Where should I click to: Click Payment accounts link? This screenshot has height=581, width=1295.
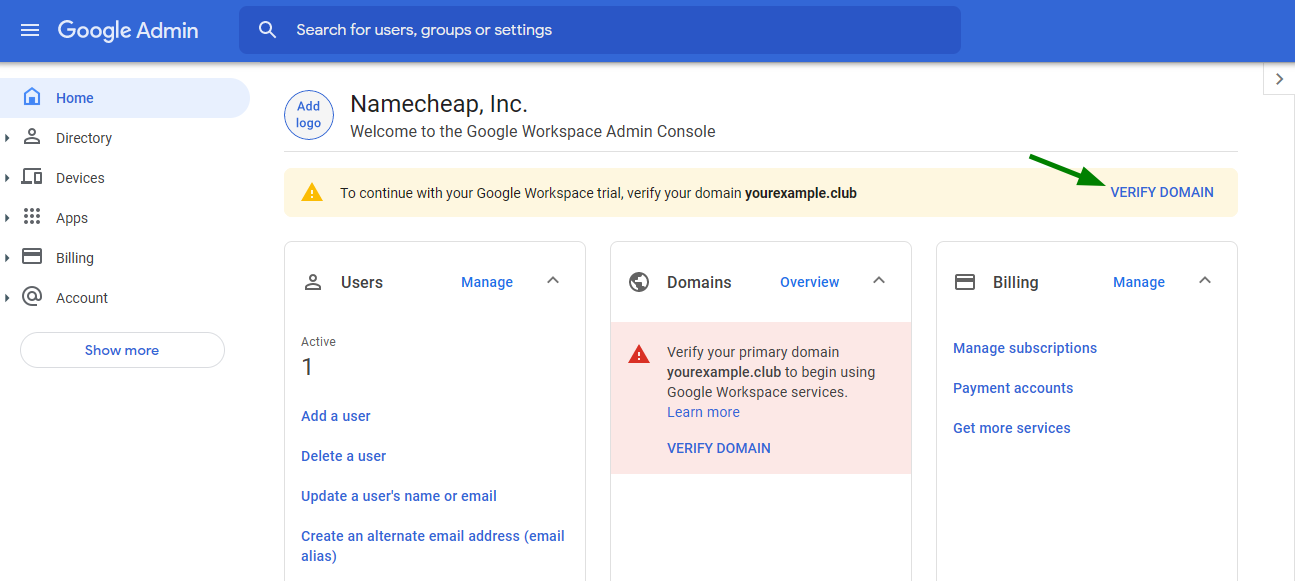(x=1013, y=388)
